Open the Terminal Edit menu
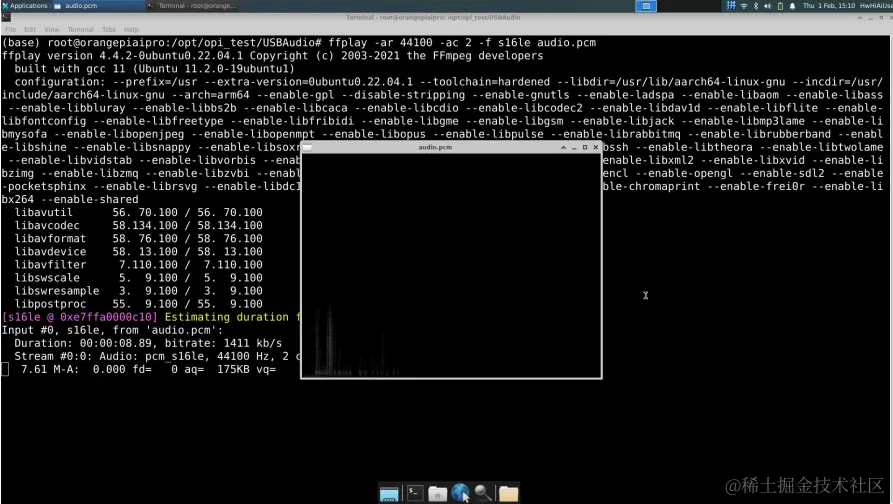Viewport: 893px width, 504px height. [30, 30]
